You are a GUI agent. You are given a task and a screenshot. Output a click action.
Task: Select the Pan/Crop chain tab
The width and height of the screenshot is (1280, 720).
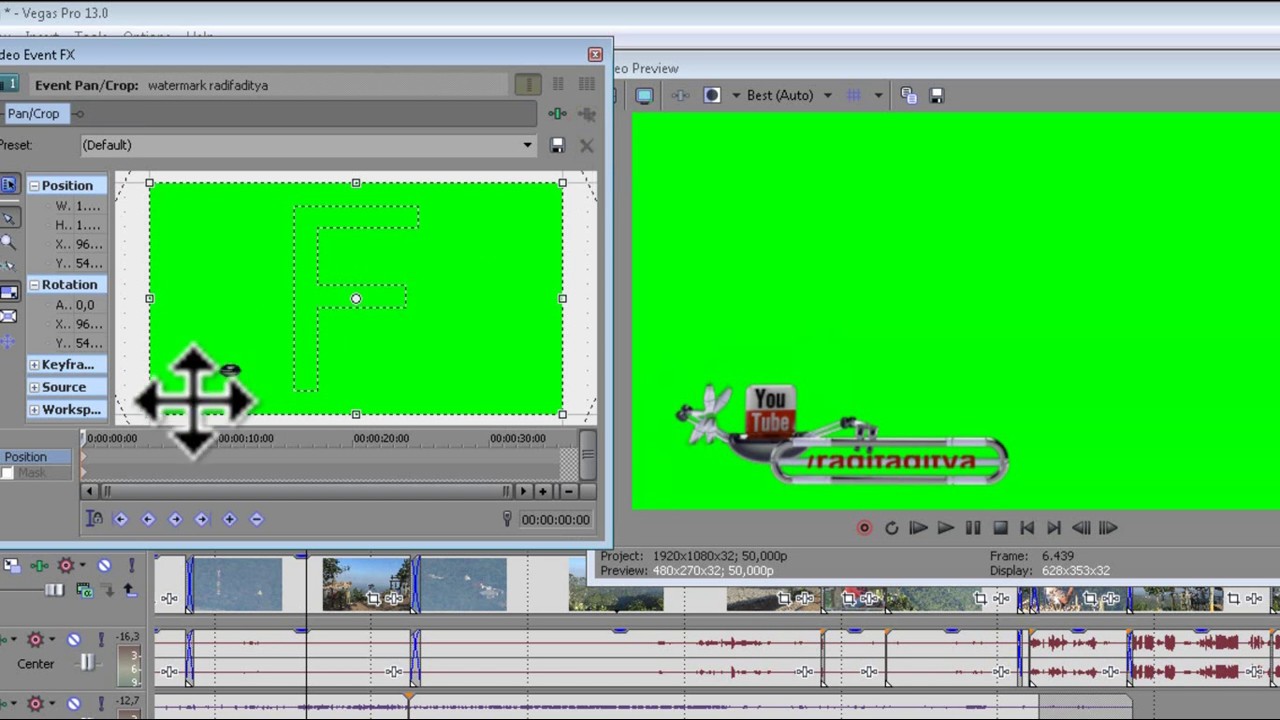pyautogui.click(x=33, y=114)
